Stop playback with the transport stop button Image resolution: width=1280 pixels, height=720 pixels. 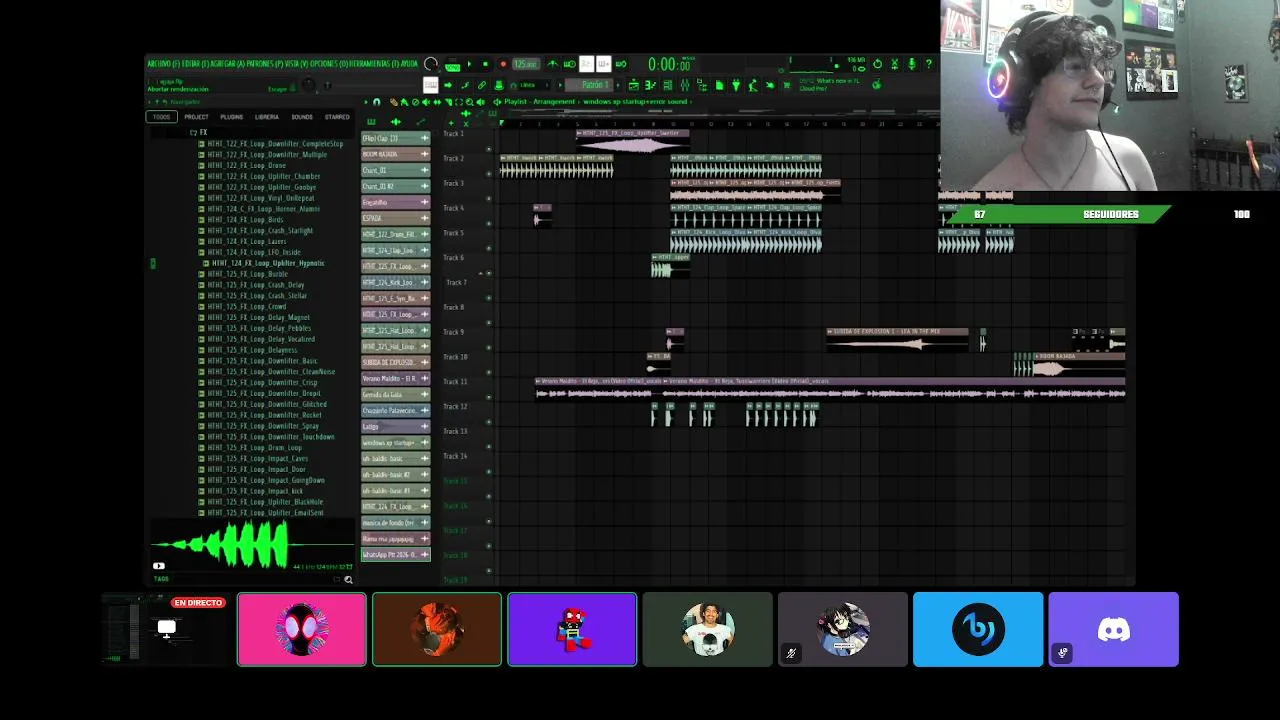pyautogui.click(x=486, y=64)
